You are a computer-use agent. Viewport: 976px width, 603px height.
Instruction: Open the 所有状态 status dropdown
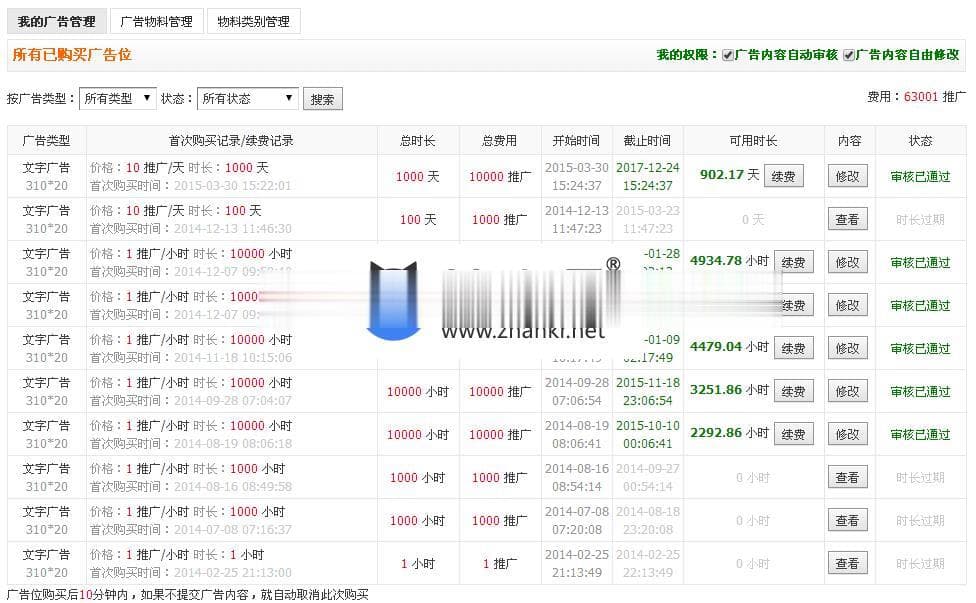click(x=248, y=98)
